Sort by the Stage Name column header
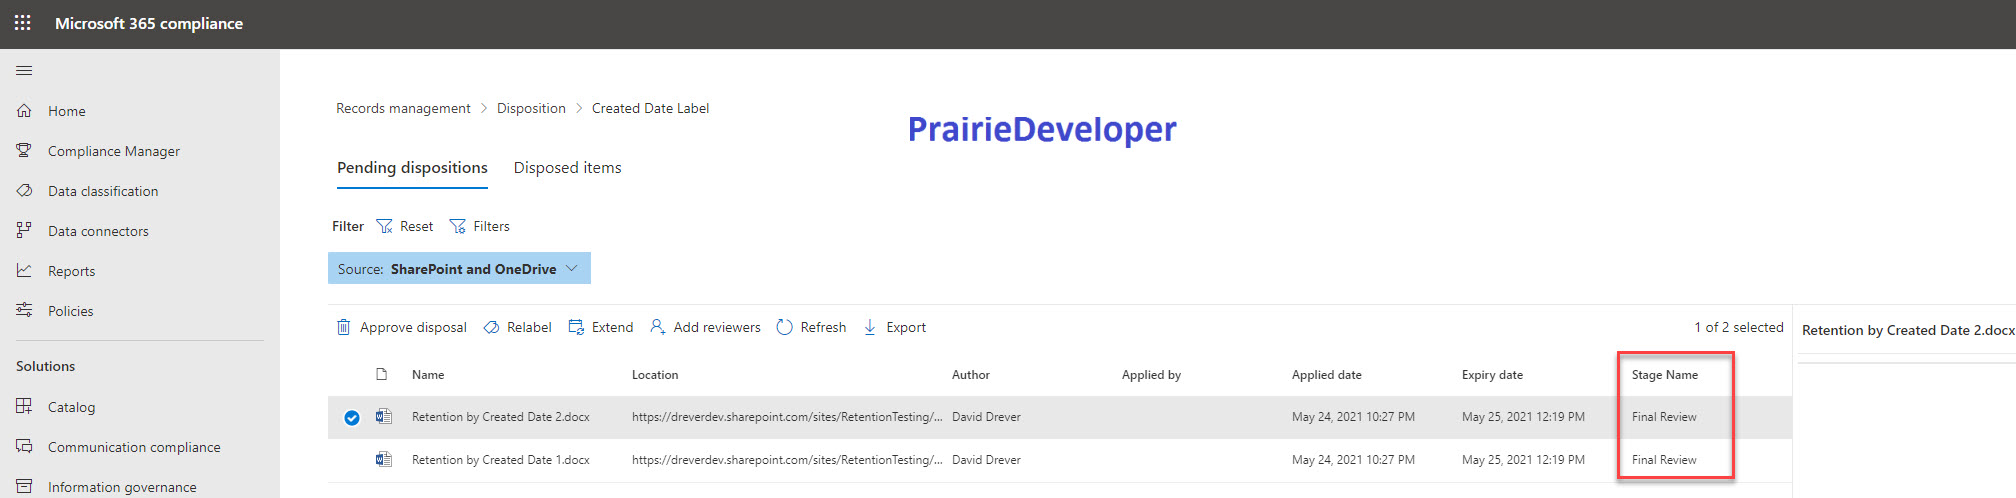The width and height of the screenshot is (2016, 498). 1665,375
